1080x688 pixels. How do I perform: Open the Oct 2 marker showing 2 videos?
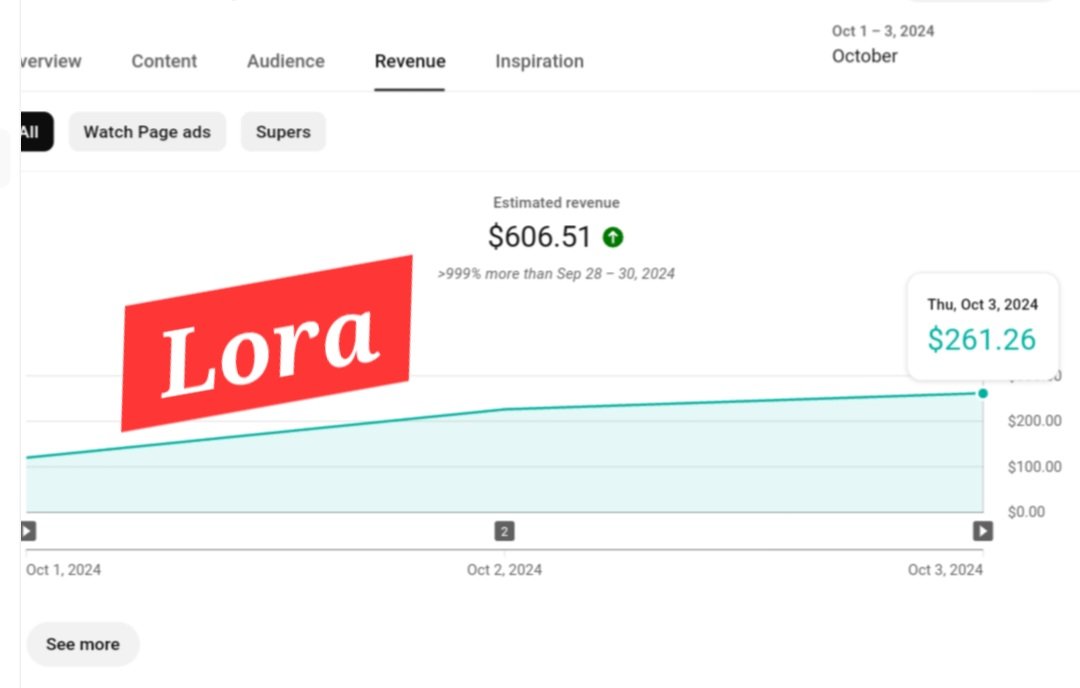click(504, 531)
